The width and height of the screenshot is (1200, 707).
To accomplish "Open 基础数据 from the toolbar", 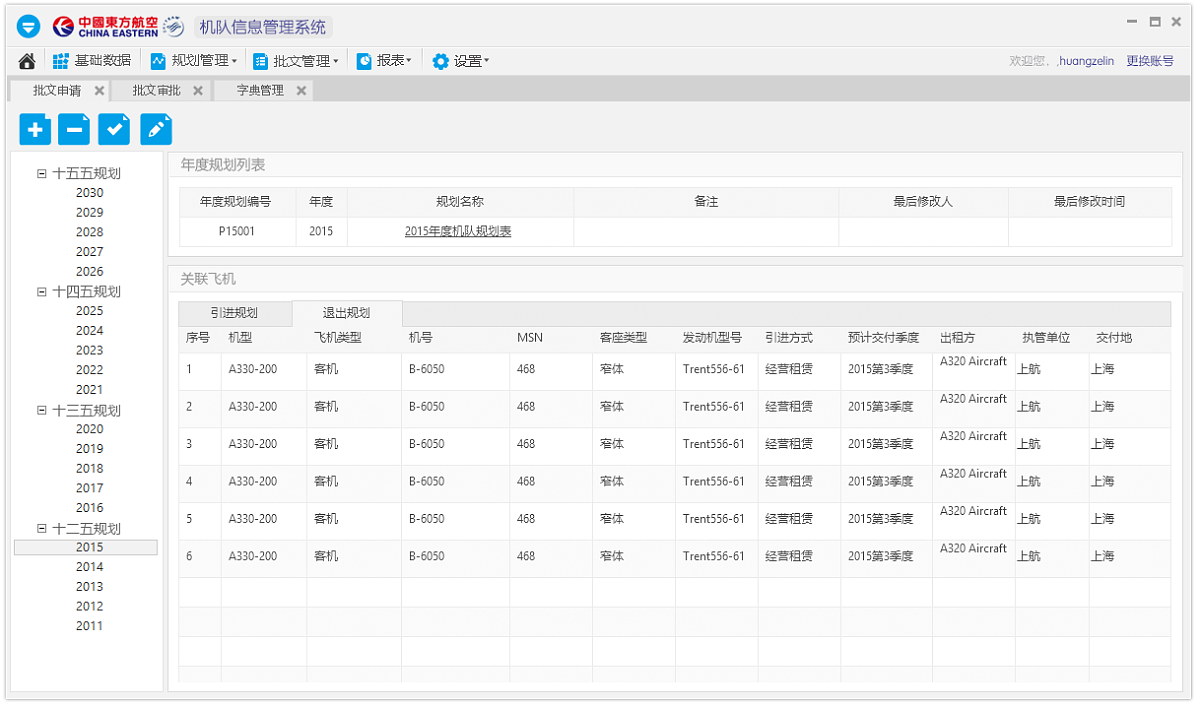I will 92,61.
